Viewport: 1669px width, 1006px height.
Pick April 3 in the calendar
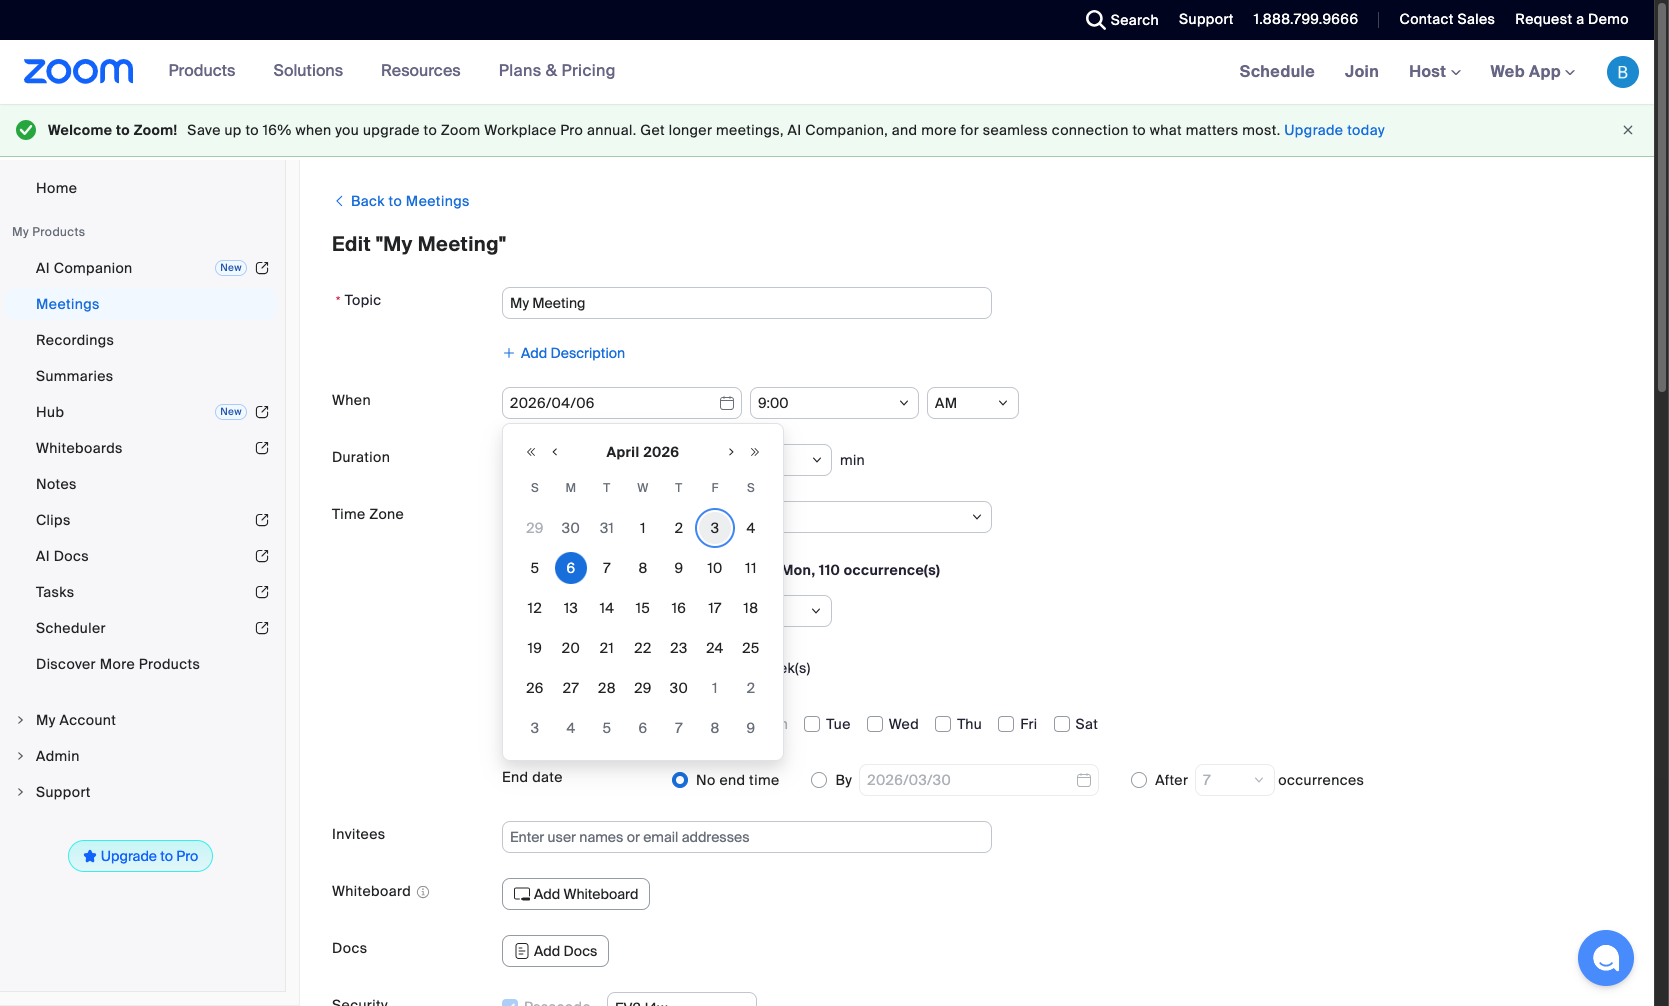[x=715, y=528]
